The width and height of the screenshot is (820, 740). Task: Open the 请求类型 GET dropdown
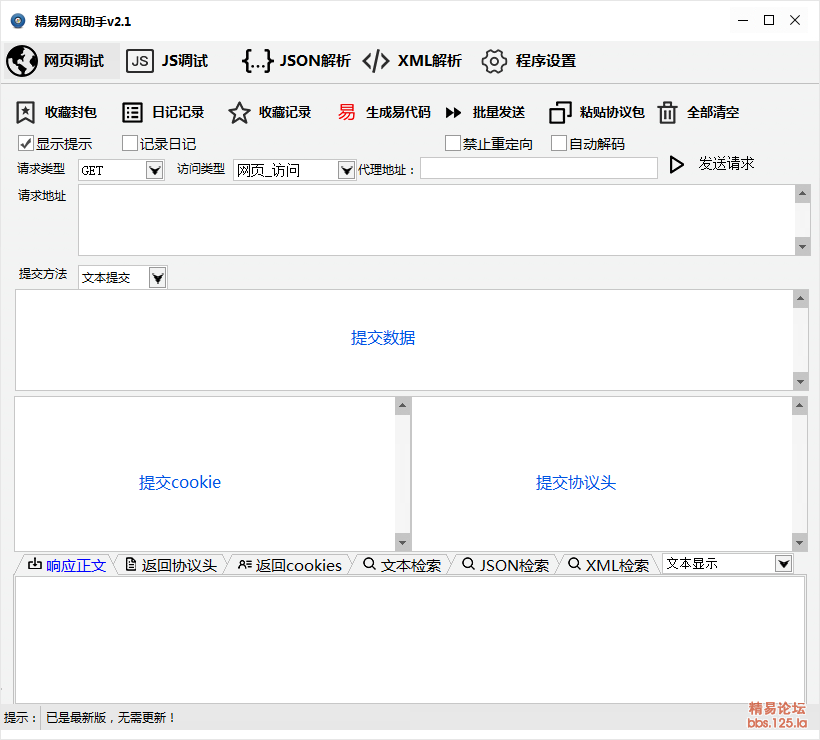coord(154,170)
